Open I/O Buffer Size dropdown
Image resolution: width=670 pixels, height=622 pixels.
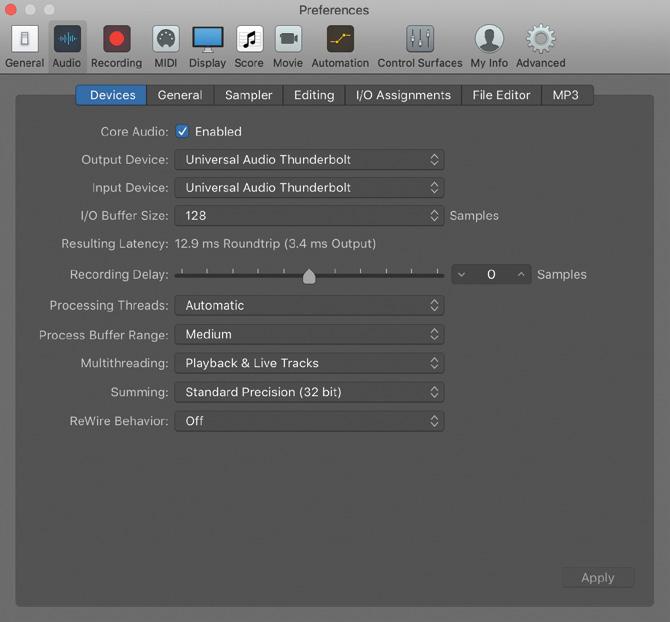click(309, 216)
